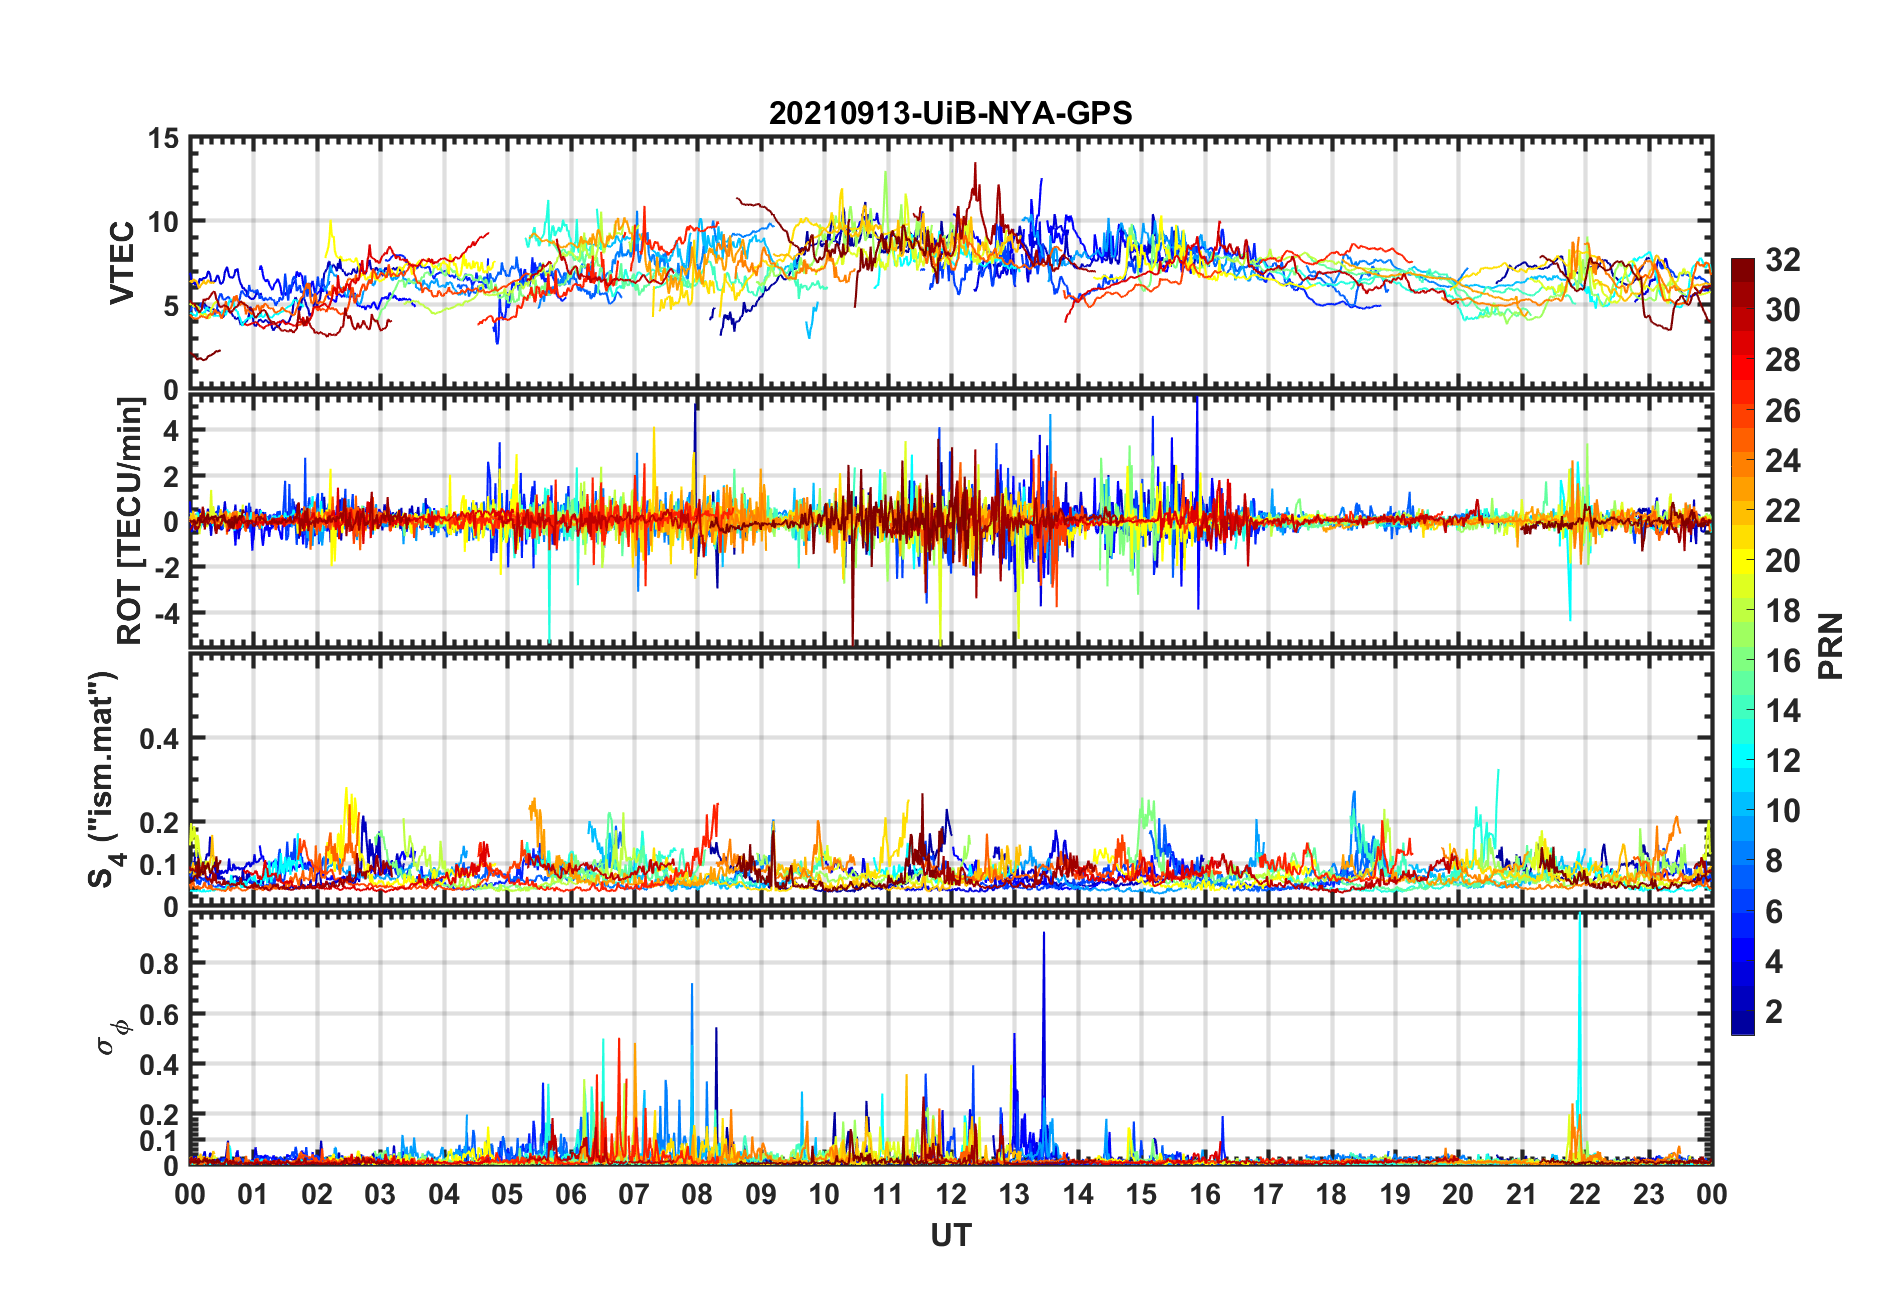The height and width of the screenshot is (1292, 1902).
Task: Pick PRN colorbar tick label 24
Action: (x=1783, y=460)
